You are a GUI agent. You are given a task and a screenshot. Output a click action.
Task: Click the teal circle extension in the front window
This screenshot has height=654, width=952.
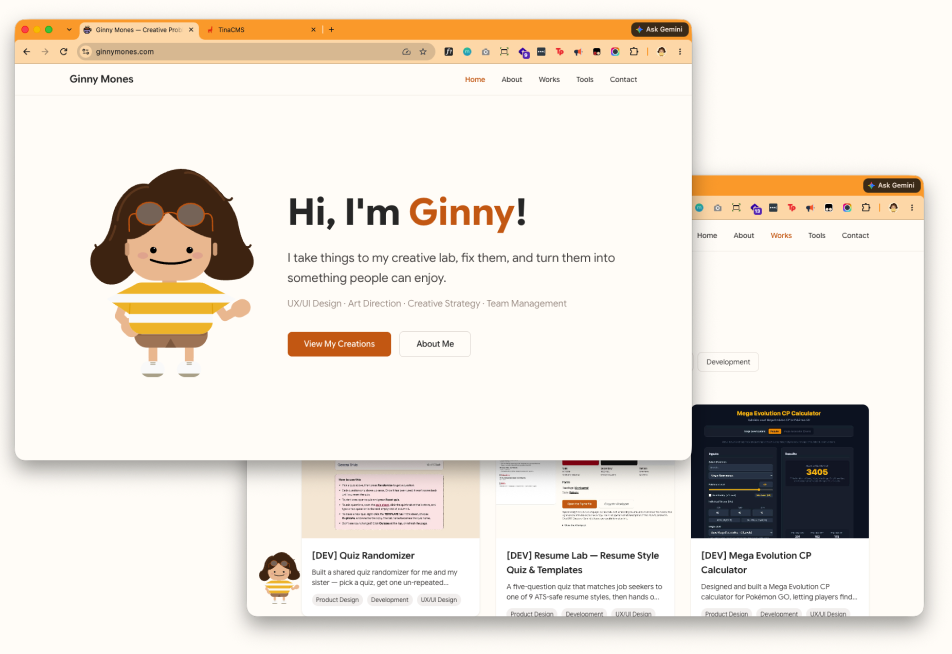(467, 52)
